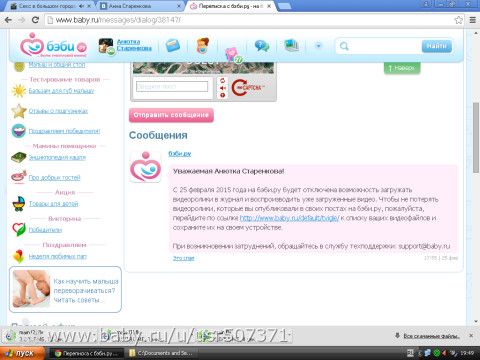480x360 pixels.
Task: Click the captcha text input field
Action: 172,87
